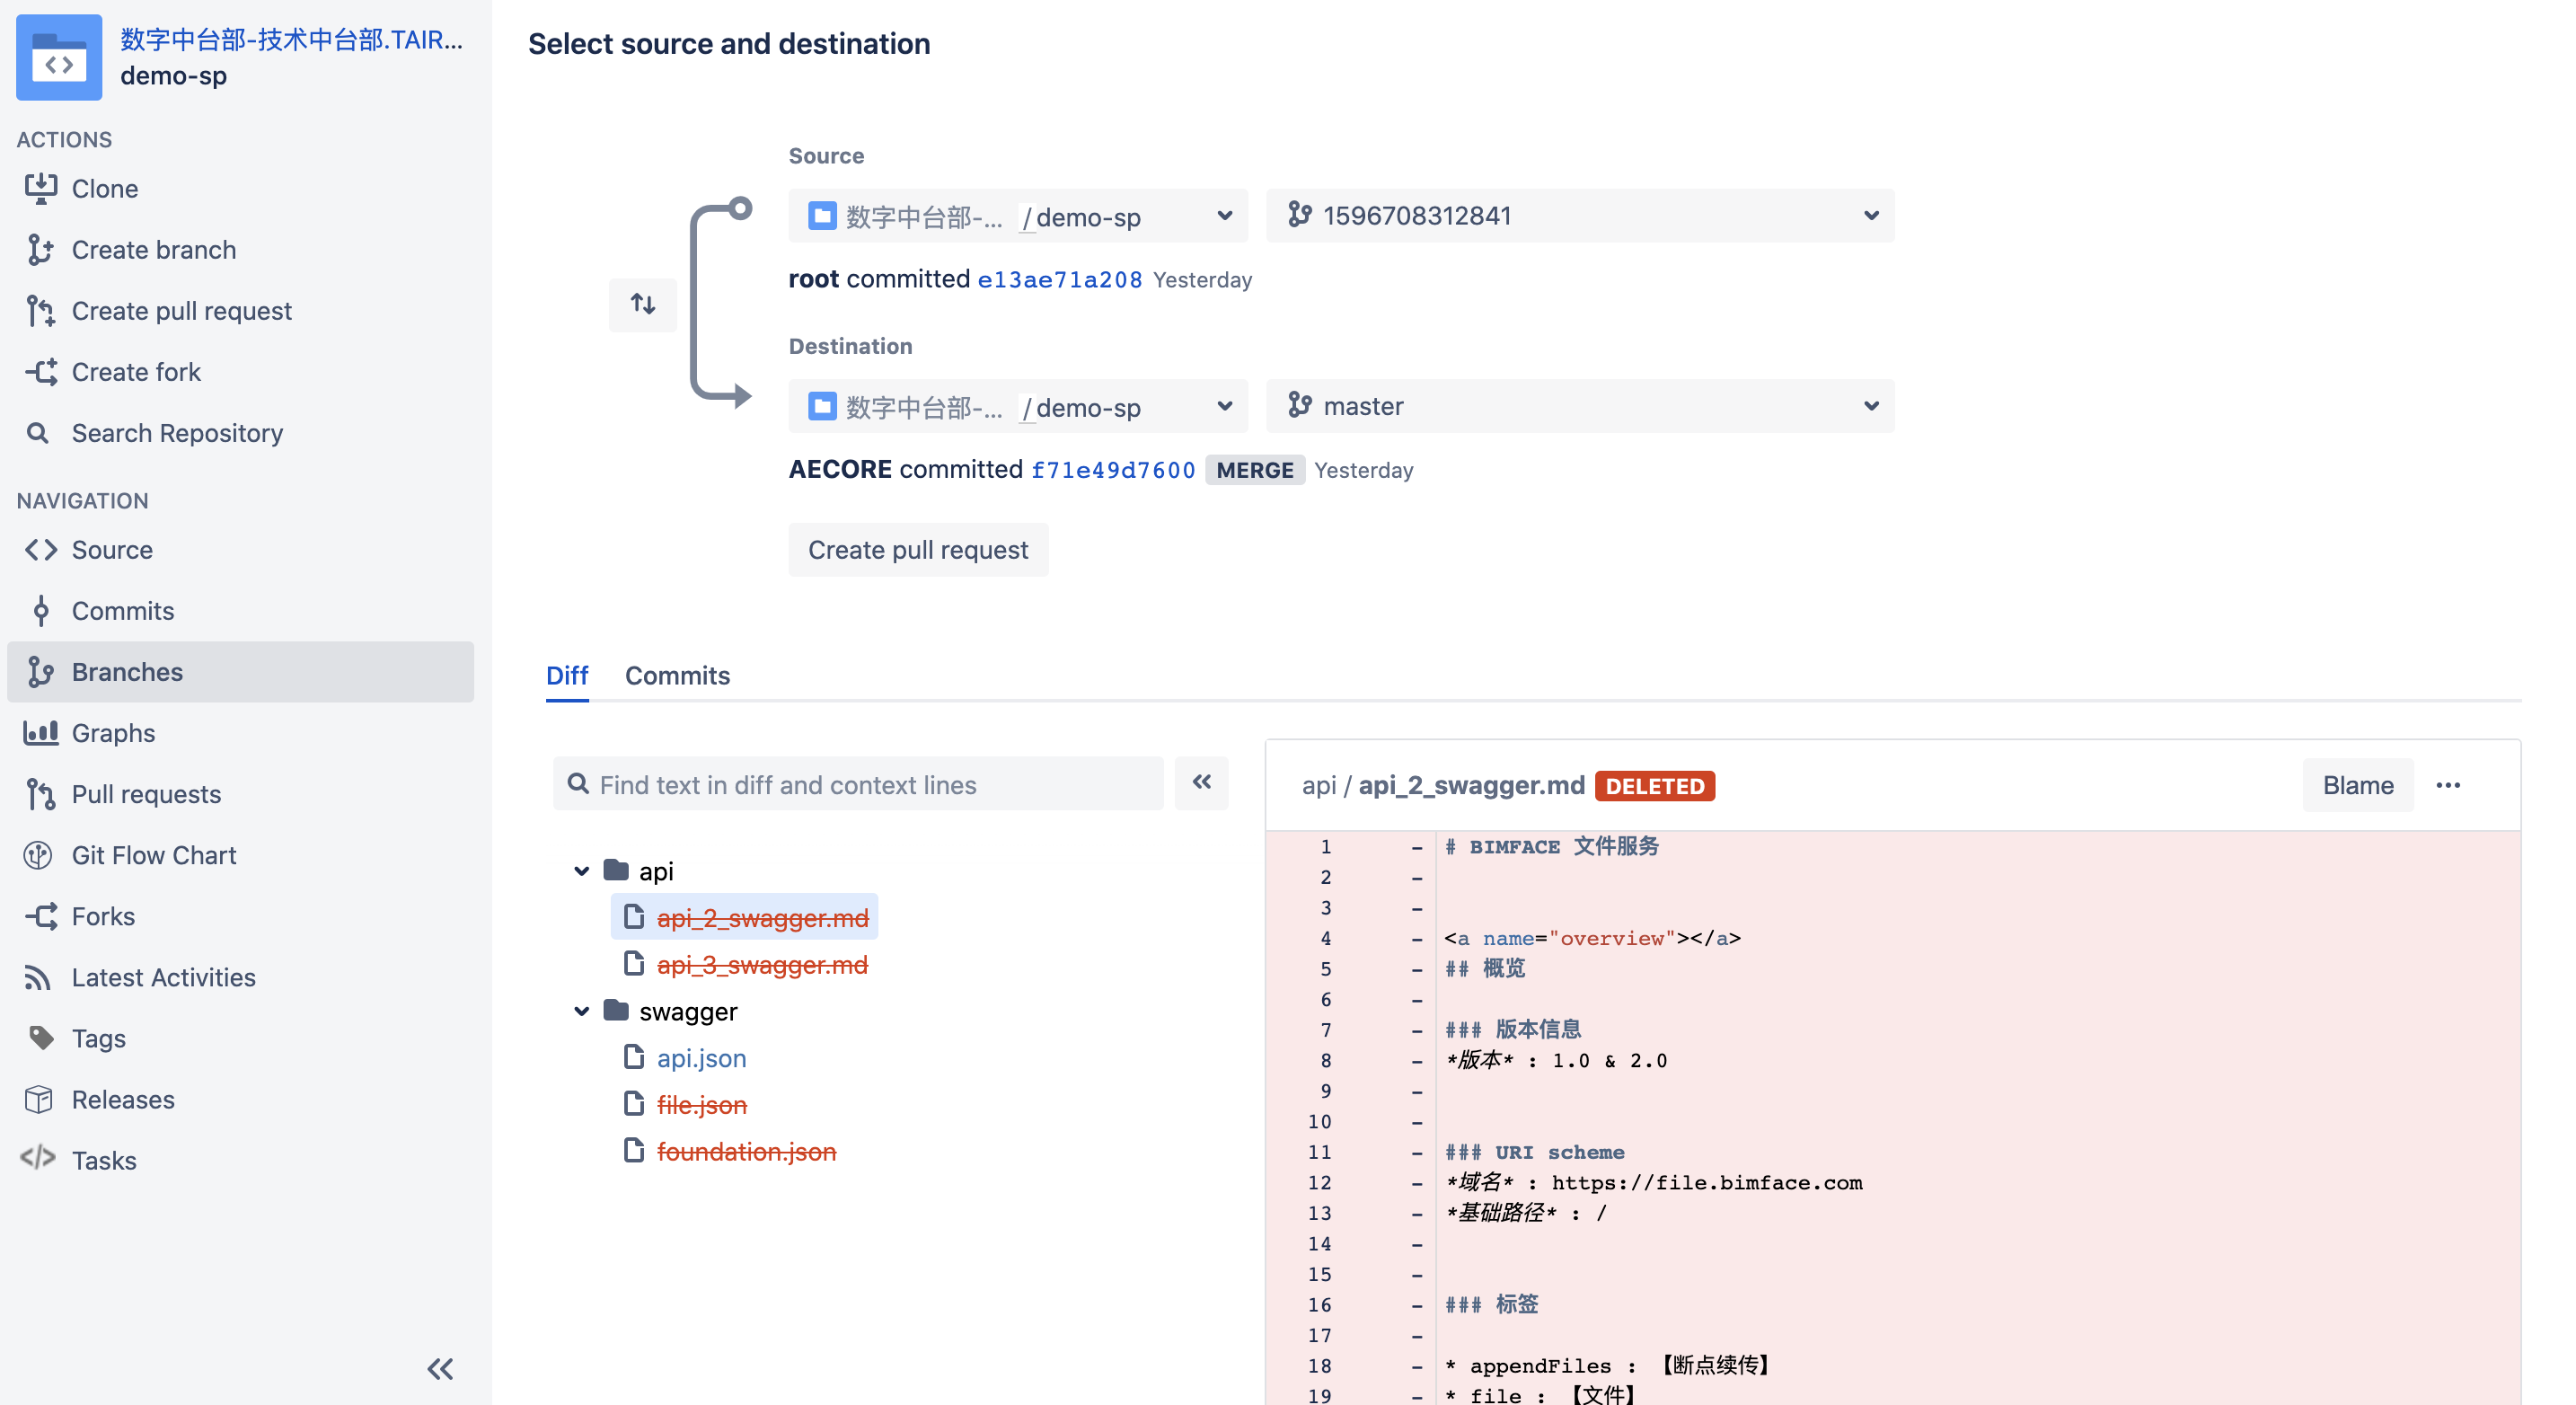Swap source and destination branches

click(643, 304)
